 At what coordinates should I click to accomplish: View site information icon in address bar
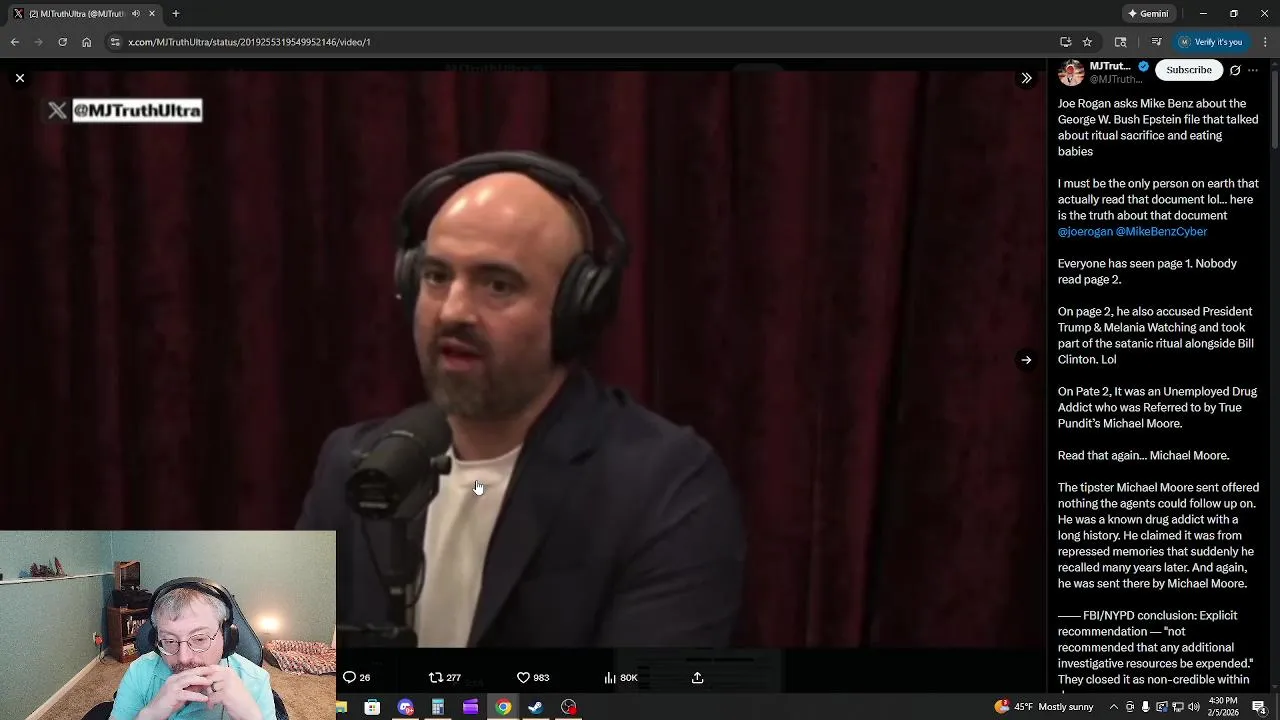pyautogui.click(x=115, y=42)
